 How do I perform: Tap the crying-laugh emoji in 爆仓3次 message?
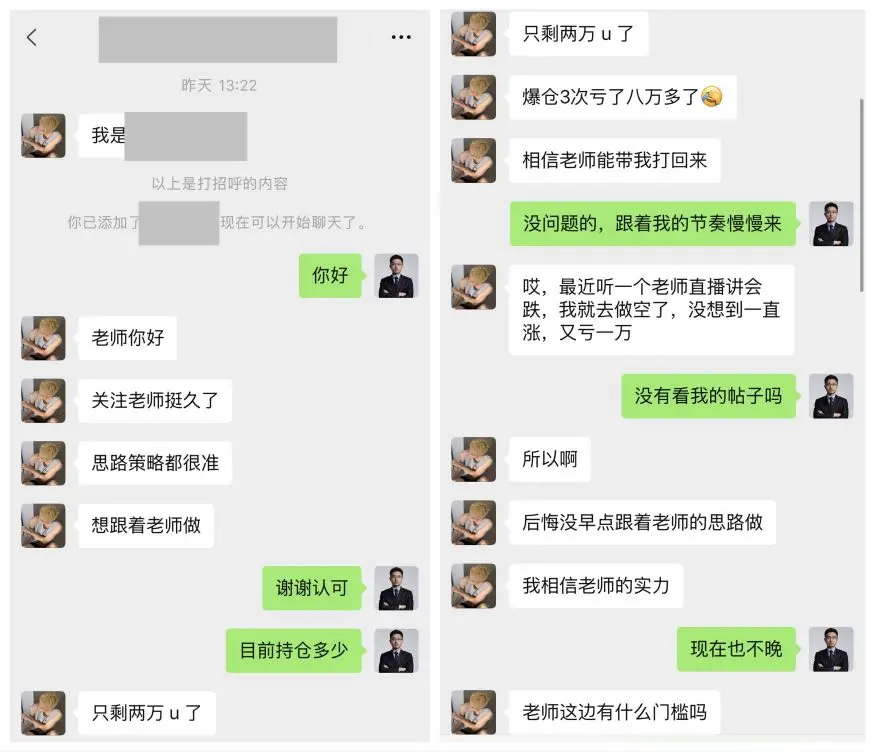point(711,97)
